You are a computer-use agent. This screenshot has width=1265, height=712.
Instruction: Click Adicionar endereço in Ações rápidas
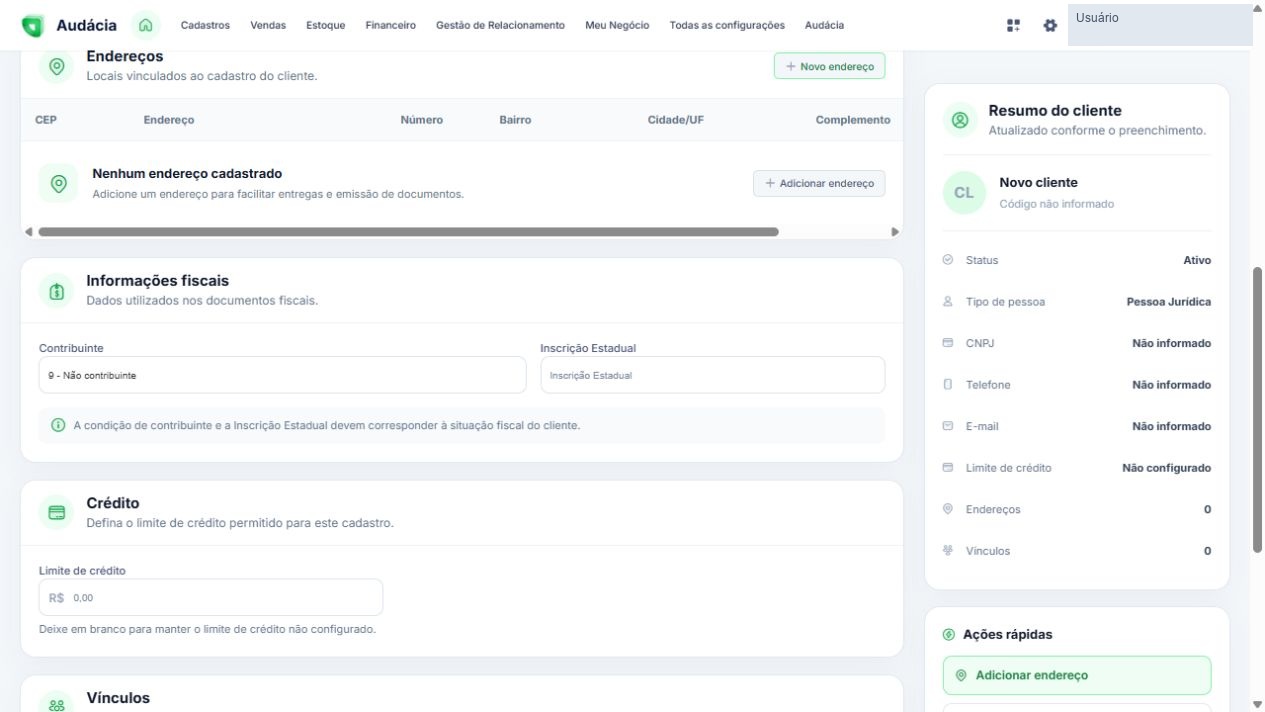(1077, 675)
